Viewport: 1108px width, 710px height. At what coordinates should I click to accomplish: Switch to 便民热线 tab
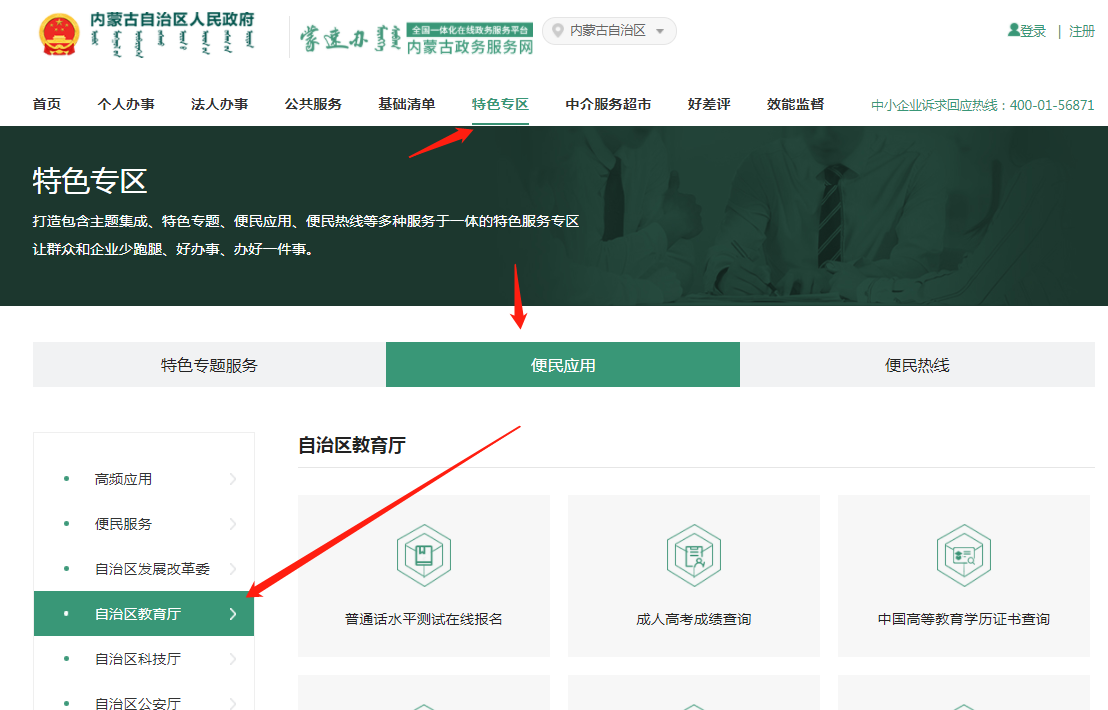917,365
